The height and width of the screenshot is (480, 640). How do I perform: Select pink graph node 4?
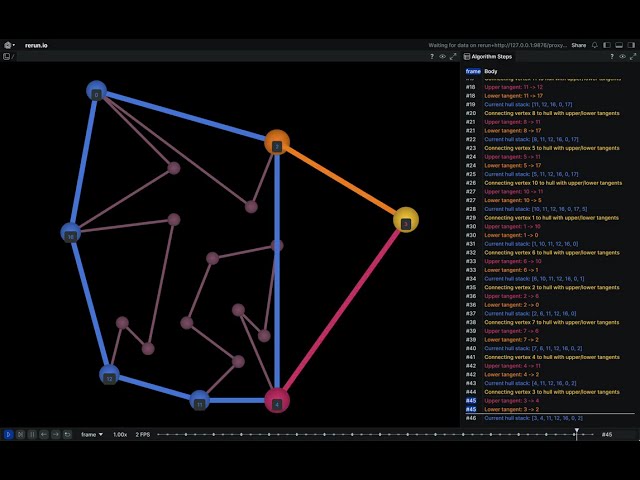click(277, 400)
